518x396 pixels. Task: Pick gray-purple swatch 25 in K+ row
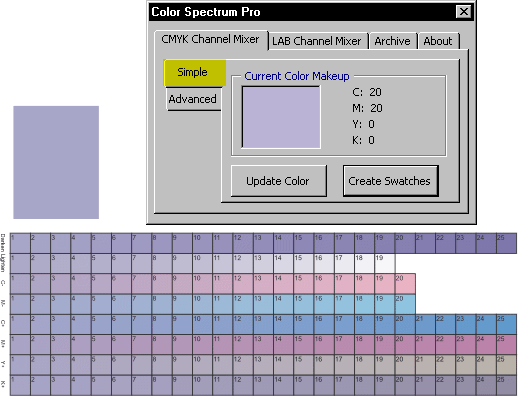[507, 385]
